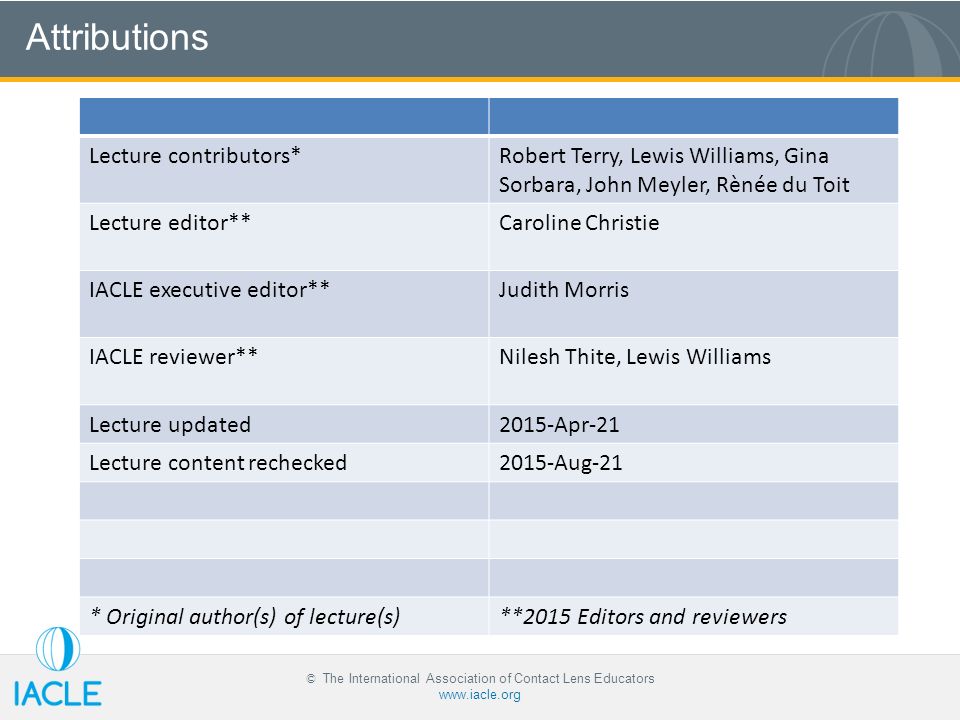Image resolution: width=960 pixels, height=720 pixels.
Task: Select 'Caroline Christie' cell
Action: click(694, 237)
